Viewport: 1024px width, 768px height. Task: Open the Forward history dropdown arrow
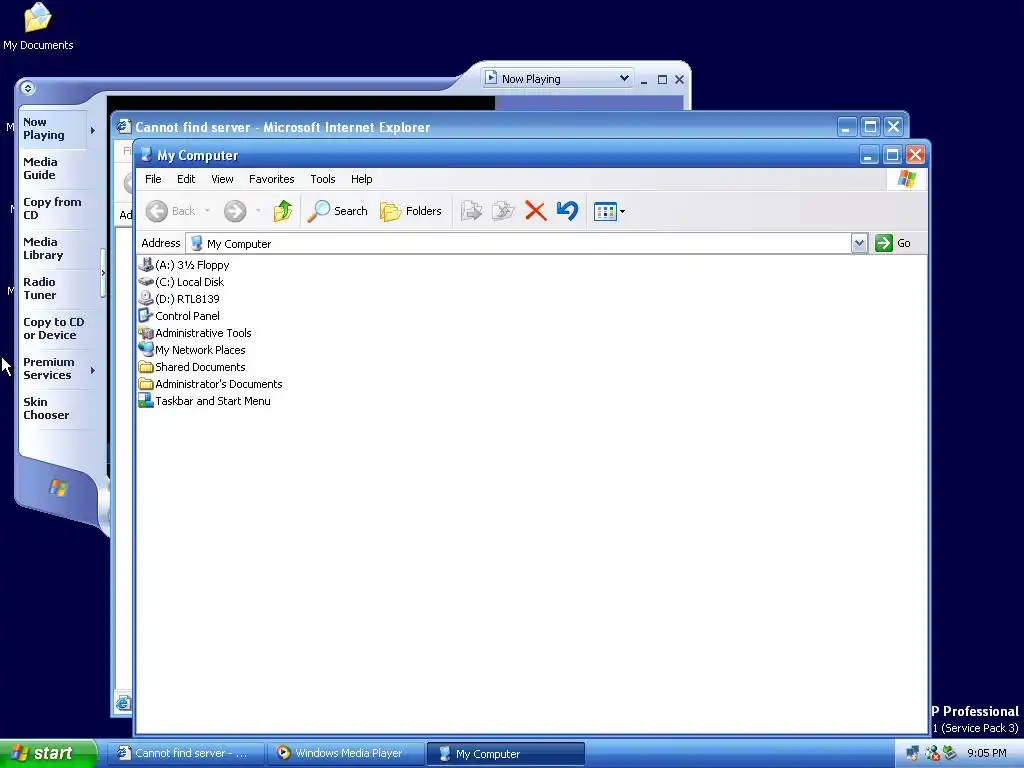click(x=259, y=211)
